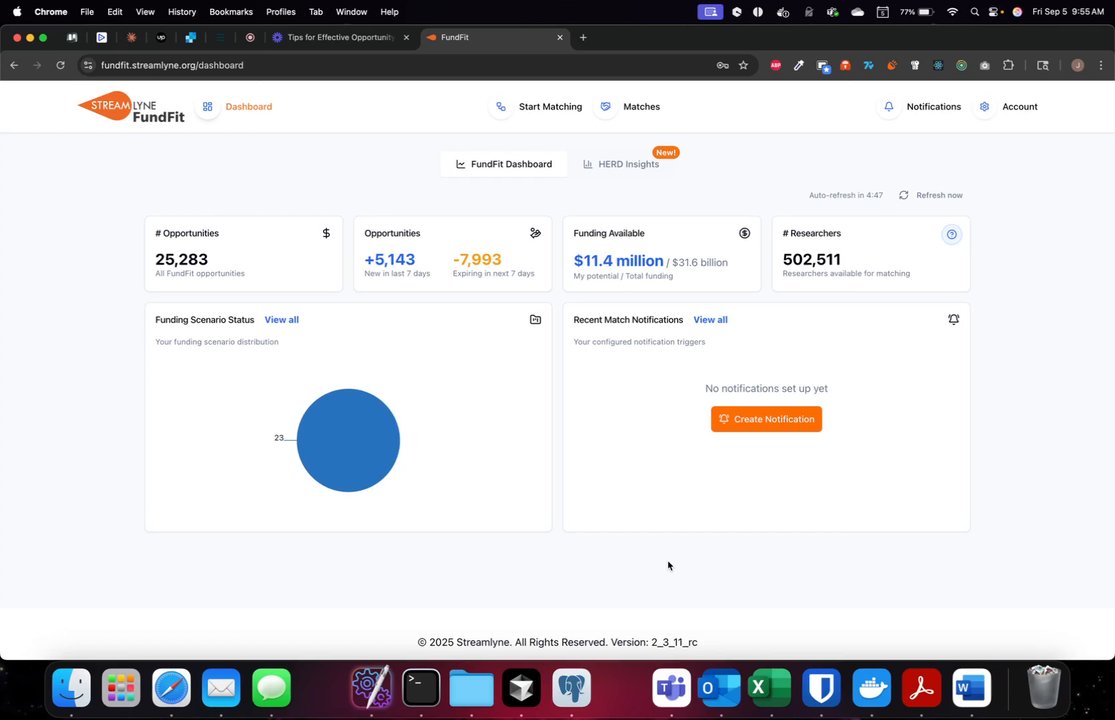Click the New! badge
Screen dimensions: 1115x720
click(x=666, y=152)
